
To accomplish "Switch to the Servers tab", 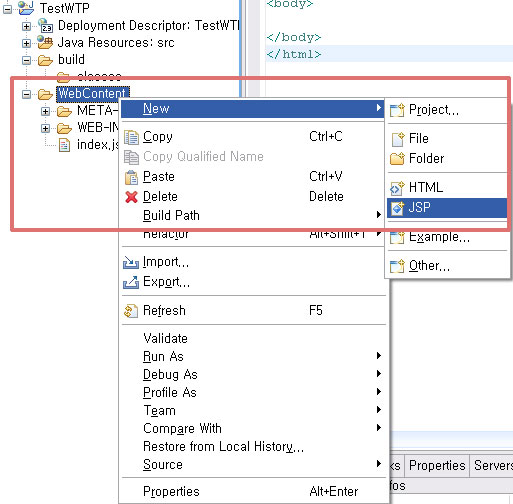I will [x=493, y=465].
